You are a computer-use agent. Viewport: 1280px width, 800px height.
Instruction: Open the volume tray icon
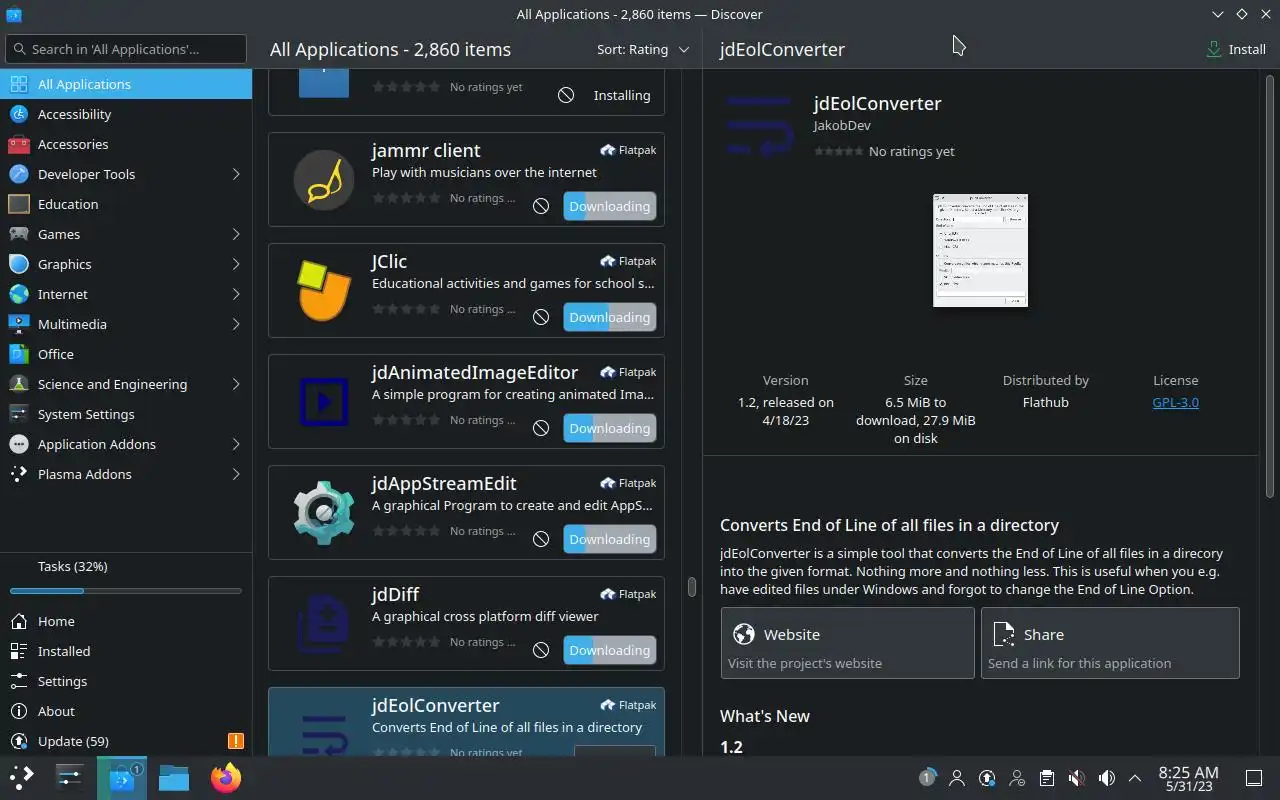[1106, 778]
